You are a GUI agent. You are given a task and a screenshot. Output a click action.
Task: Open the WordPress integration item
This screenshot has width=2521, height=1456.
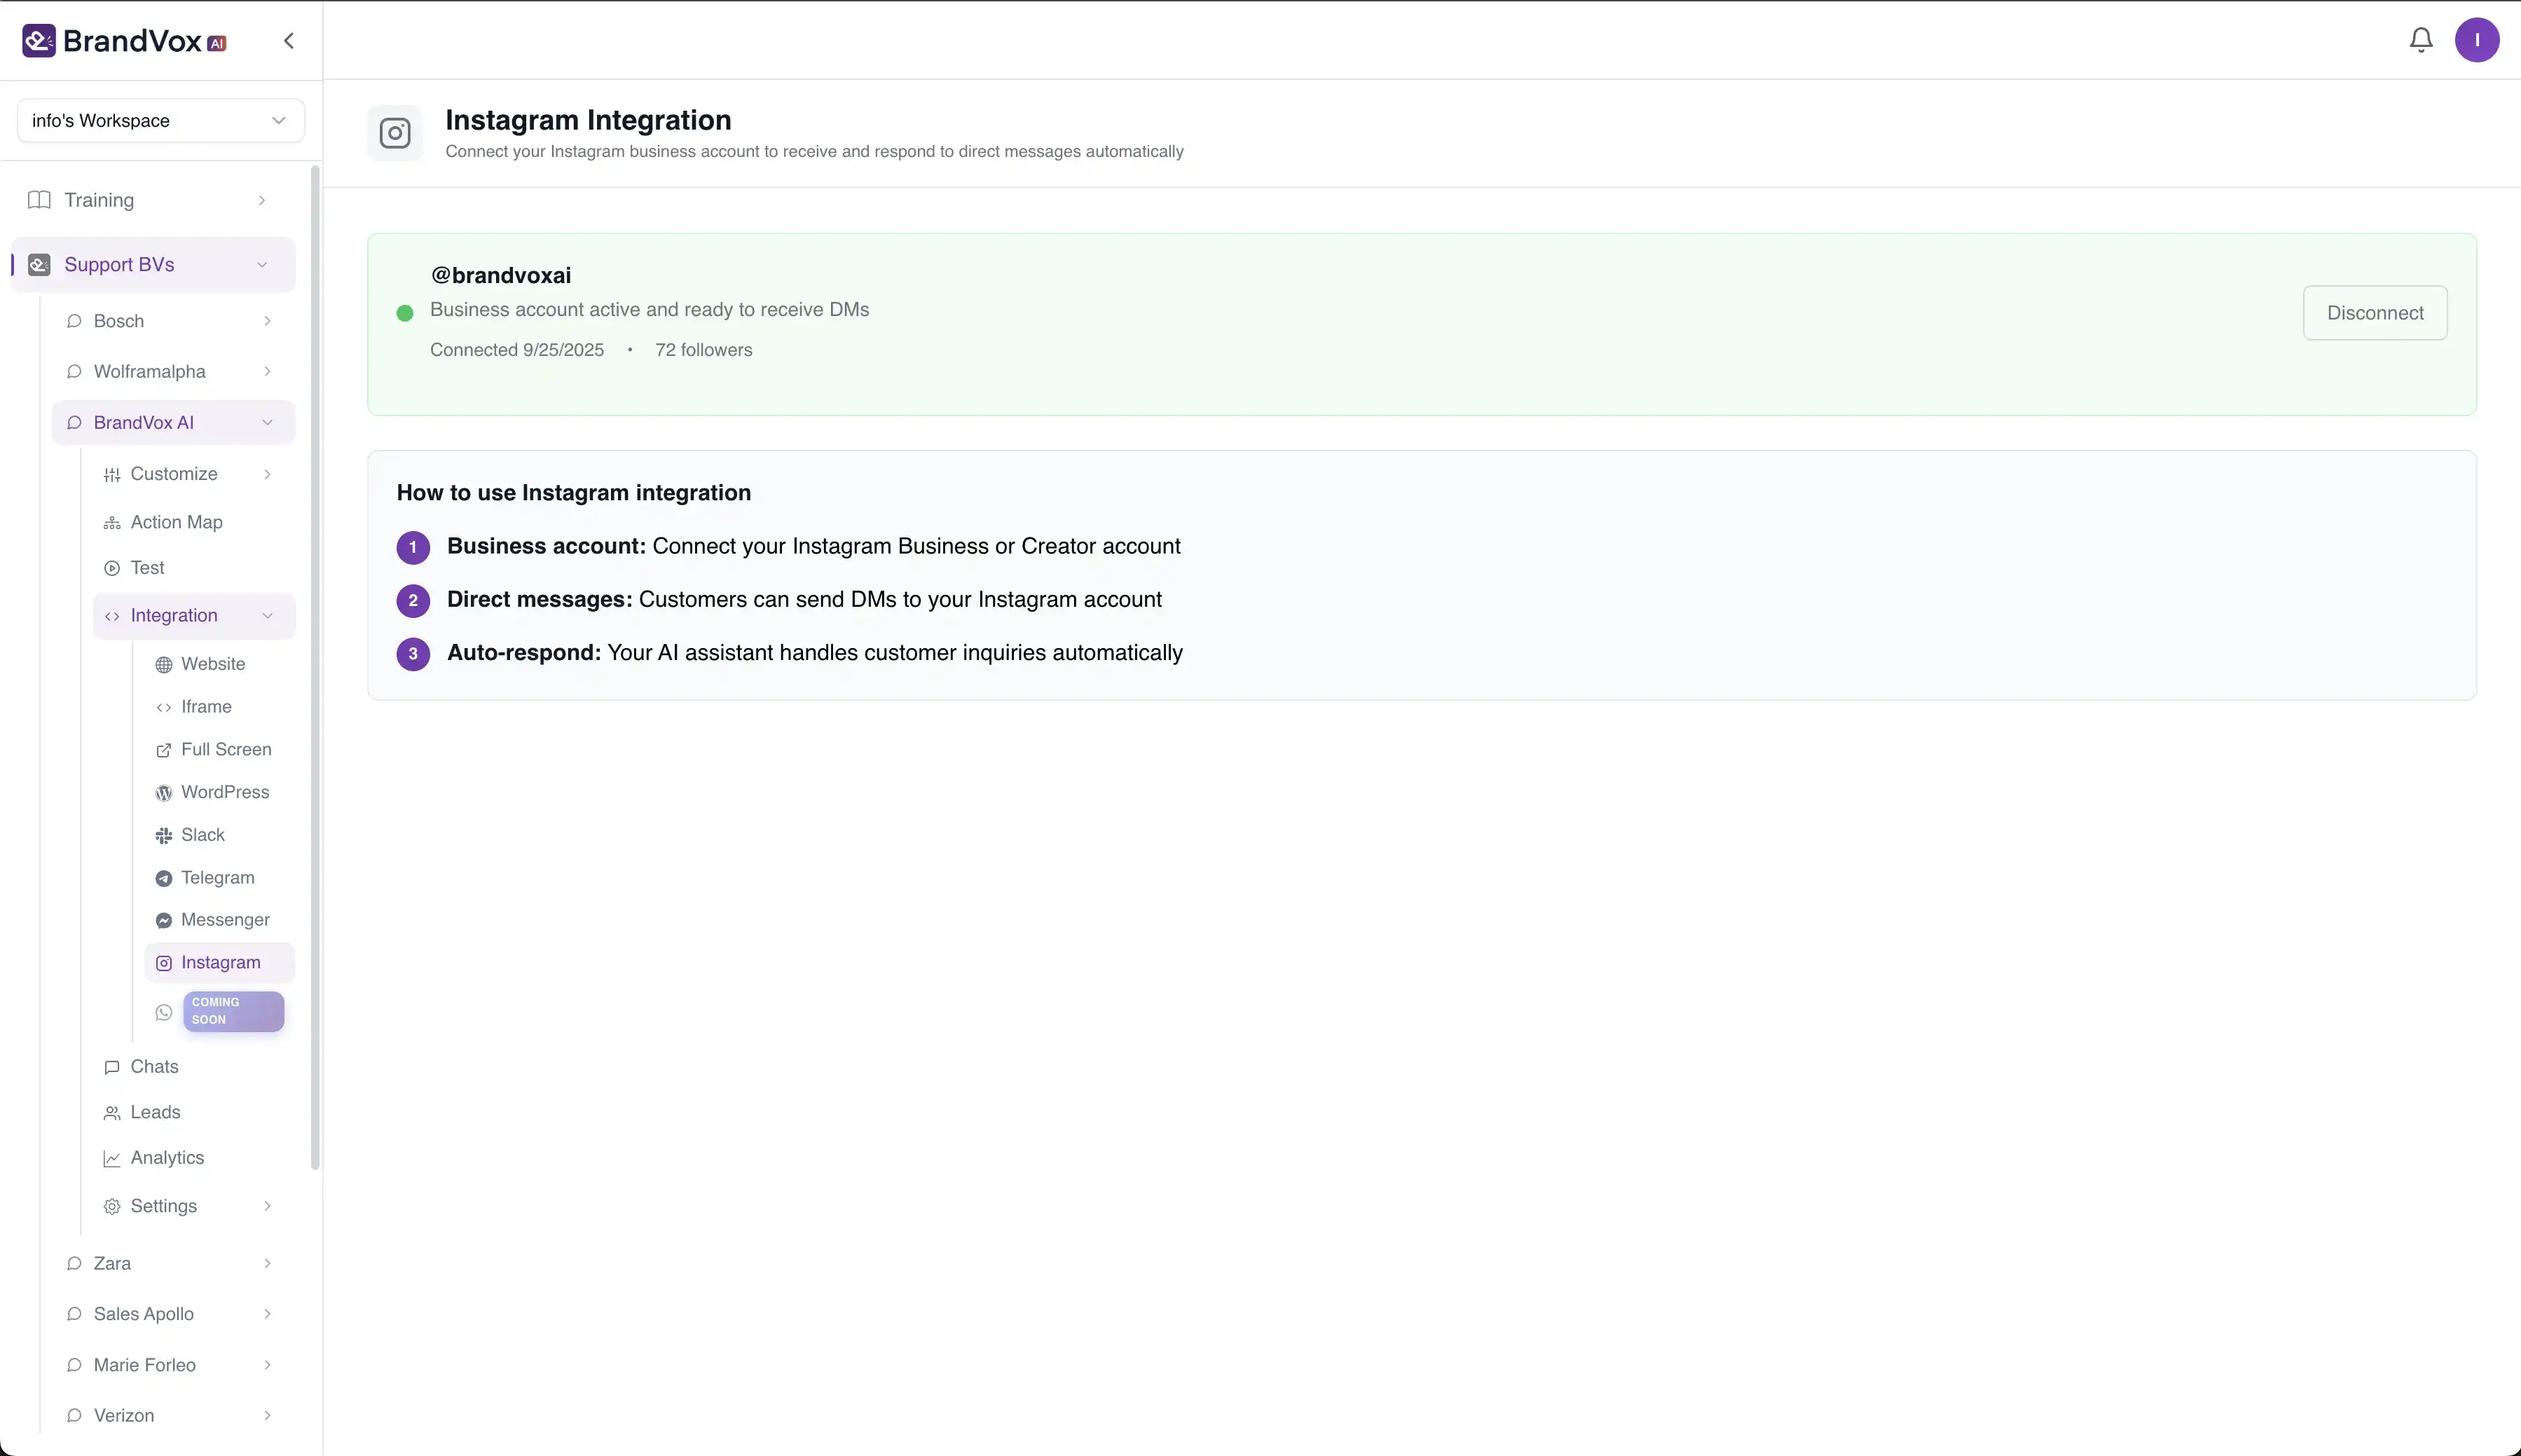[x=219, y=792]
